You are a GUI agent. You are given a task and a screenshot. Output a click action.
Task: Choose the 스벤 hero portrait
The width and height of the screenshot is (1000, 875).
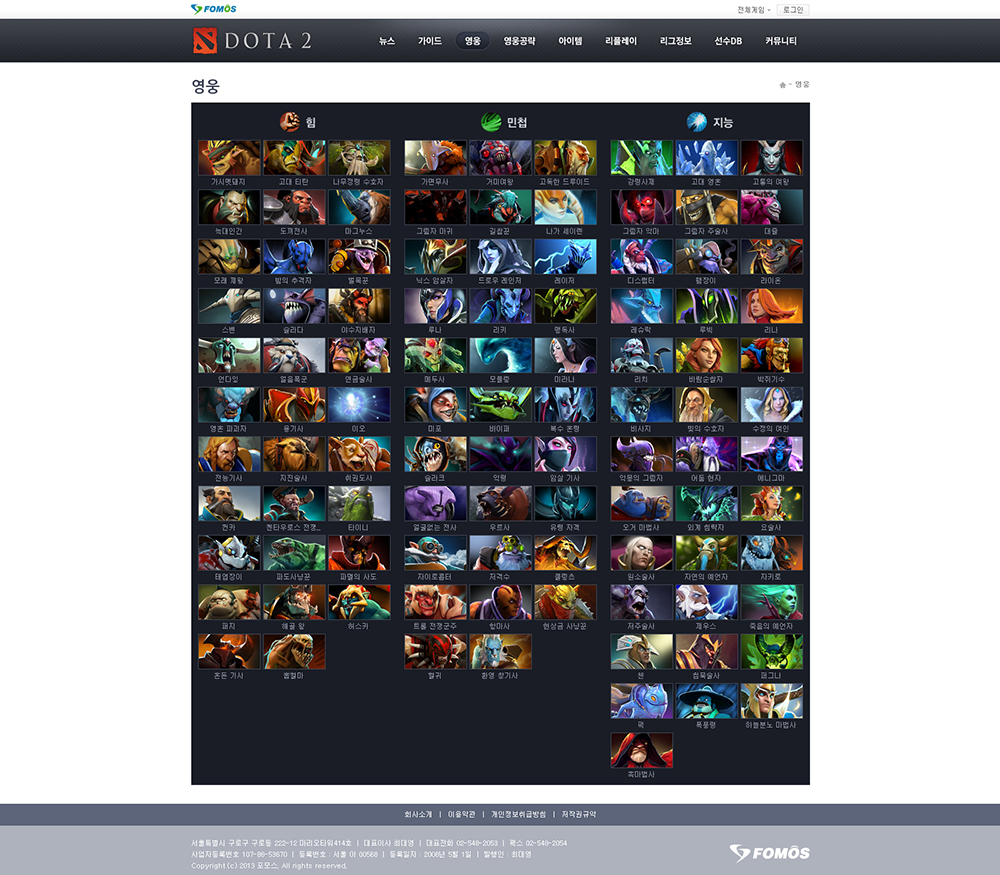pos(229,306)
